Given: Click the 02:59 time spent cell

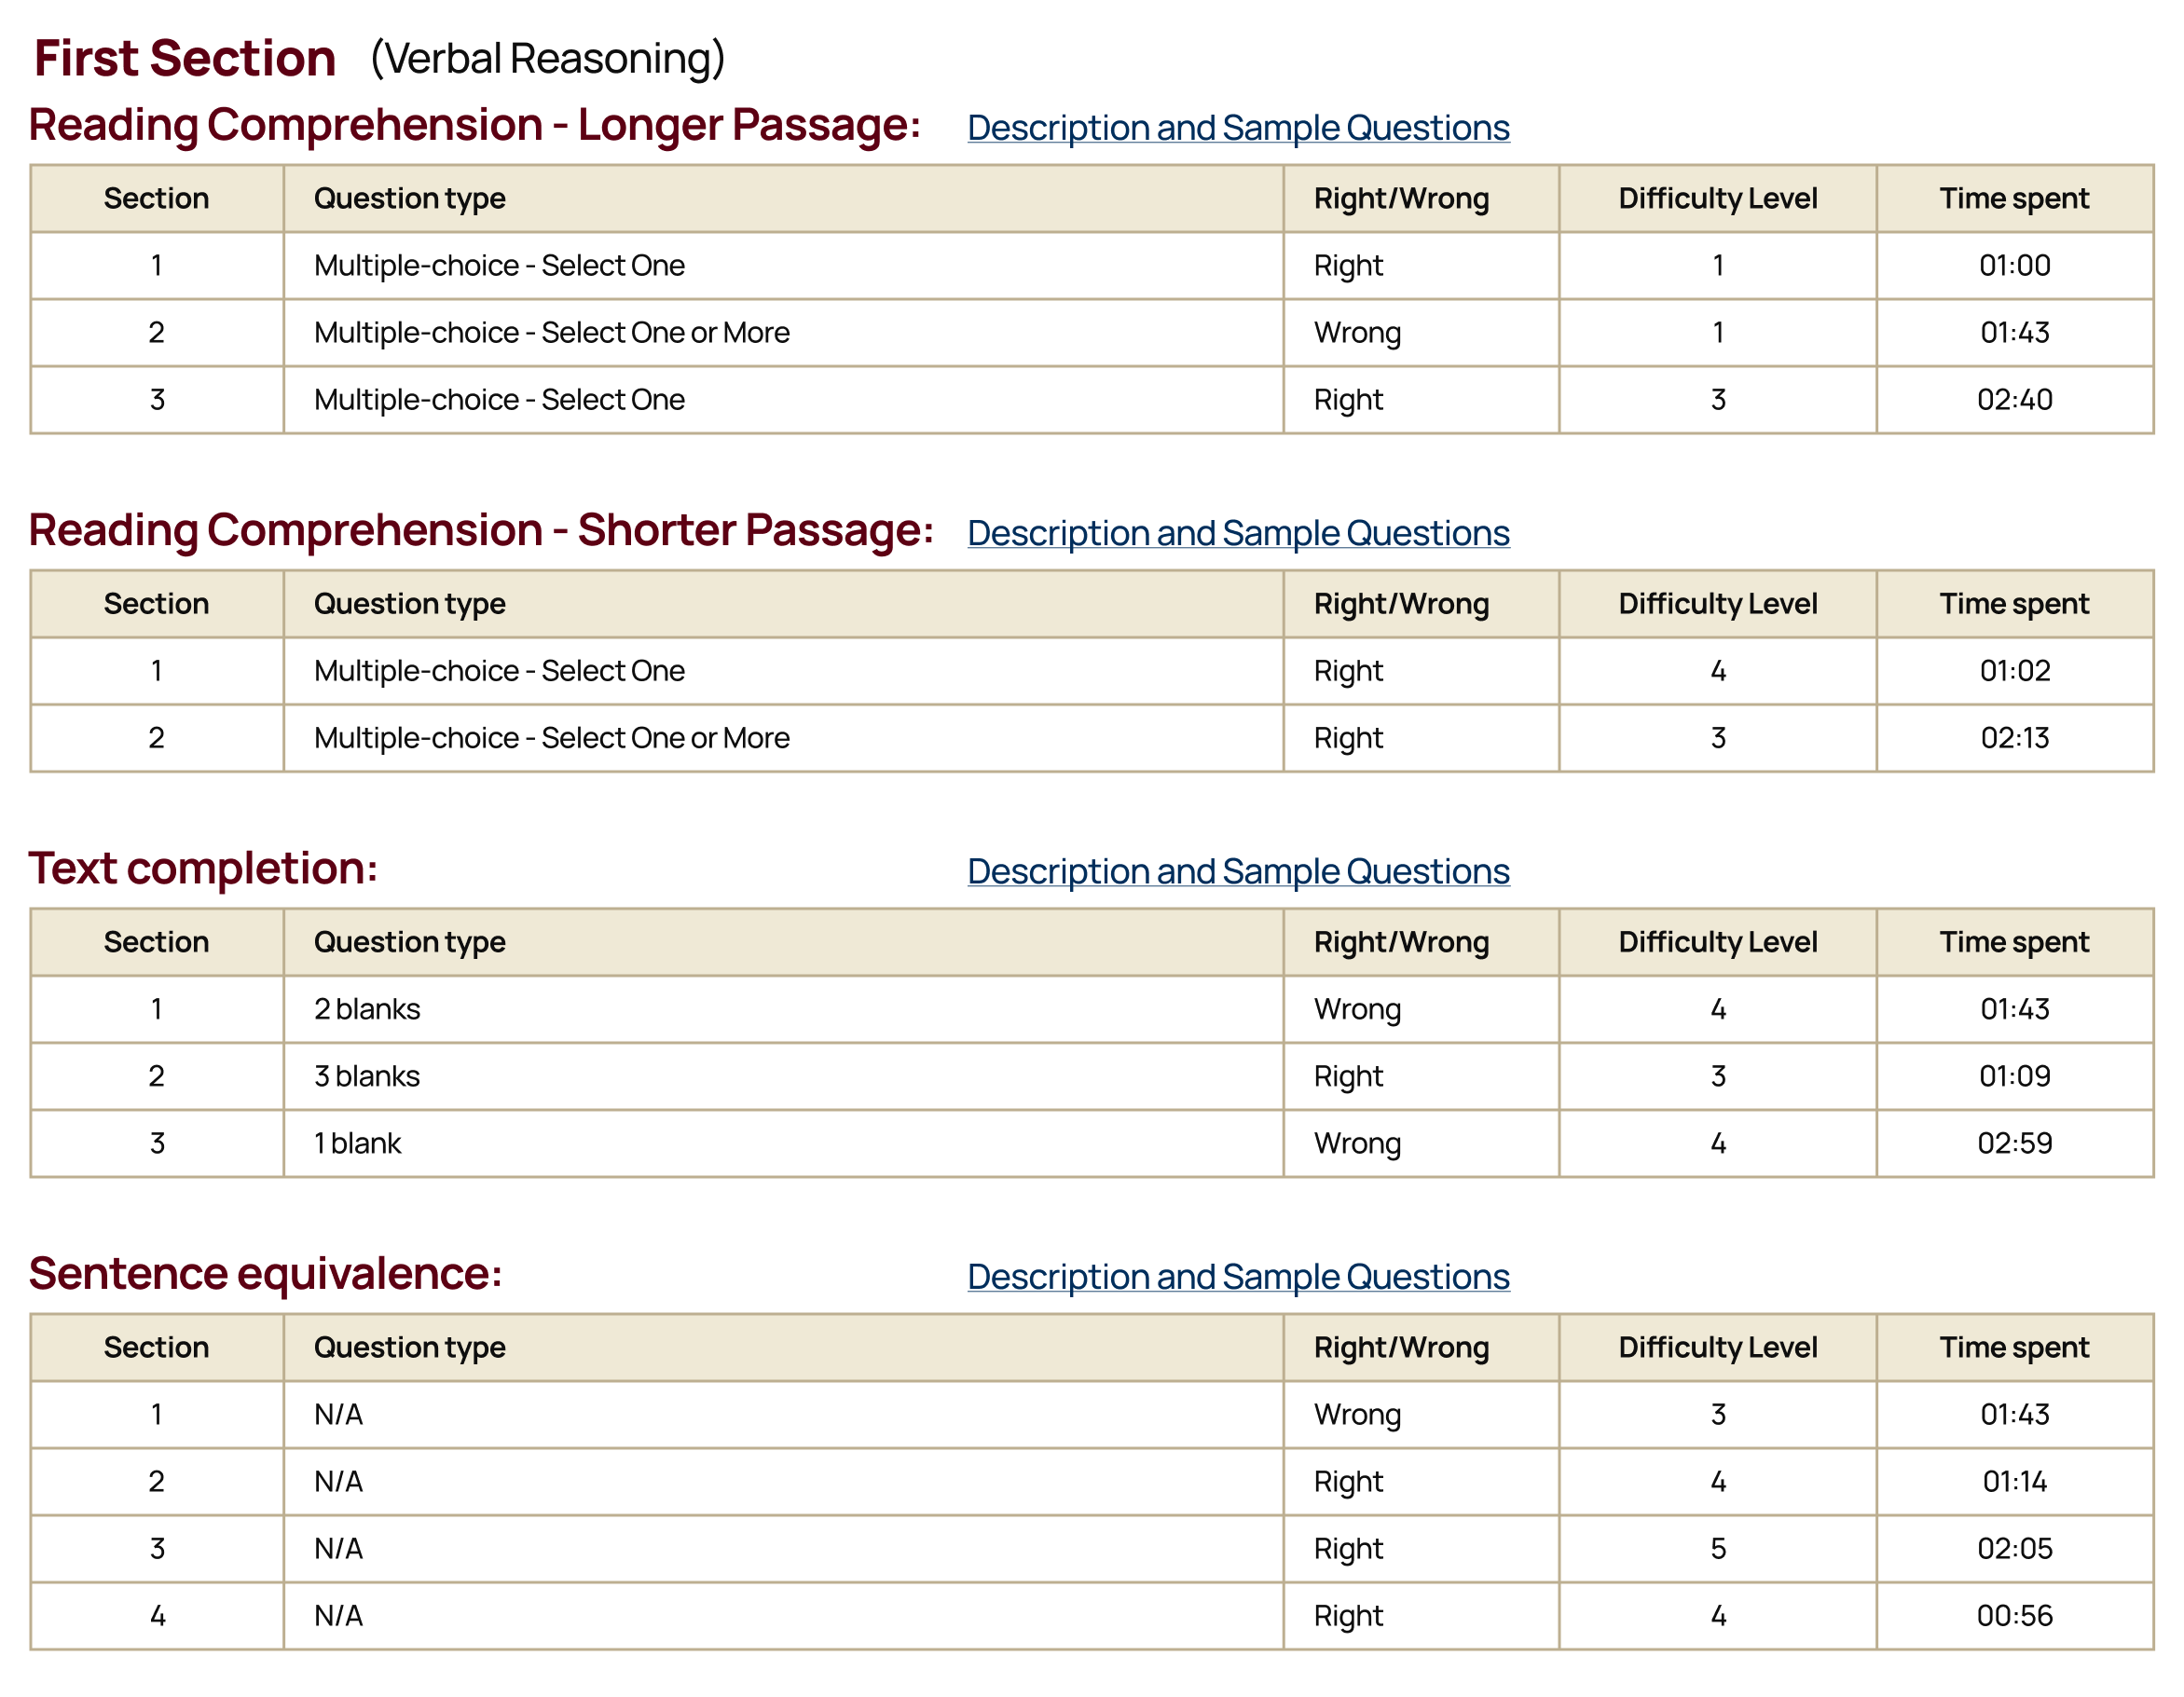Looking at the screenshot, I should (2014, 1143).
